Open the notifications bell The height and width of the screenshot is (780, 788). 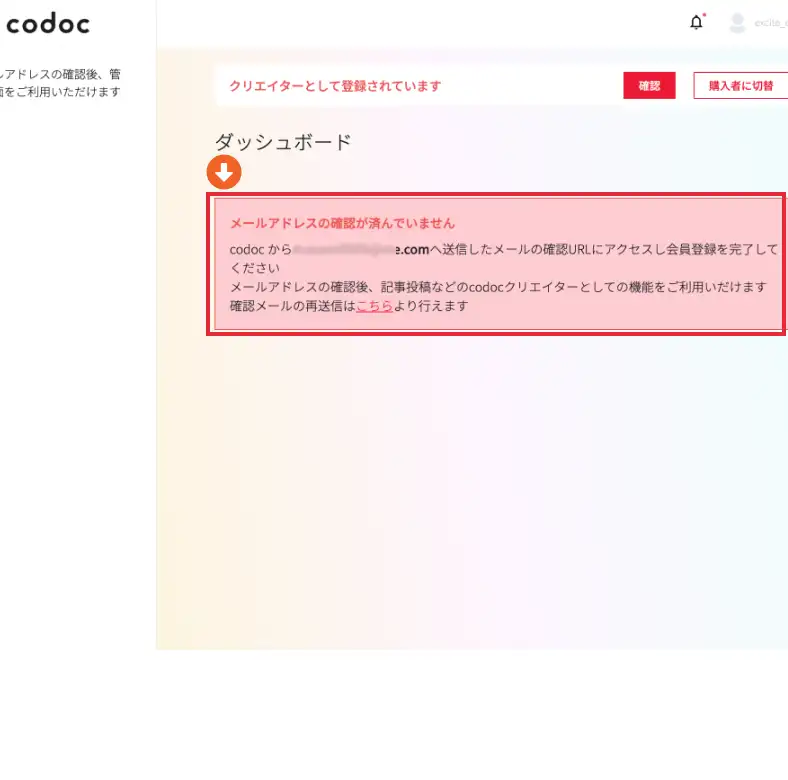click(696, 23)
